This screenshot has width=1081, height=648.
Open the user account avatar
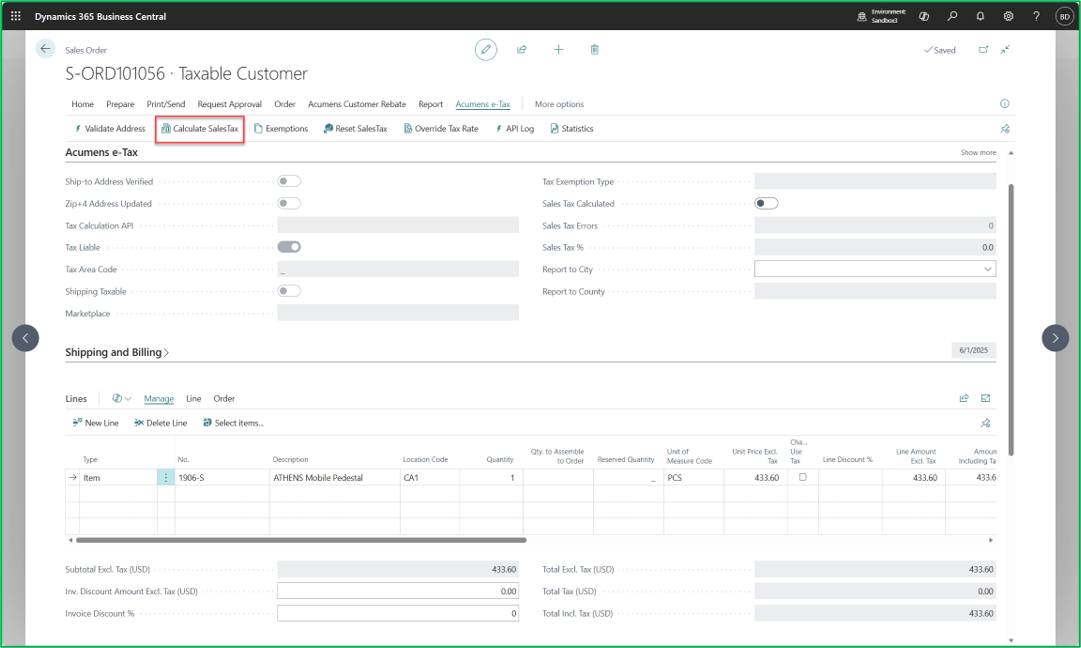point(1064,17)
